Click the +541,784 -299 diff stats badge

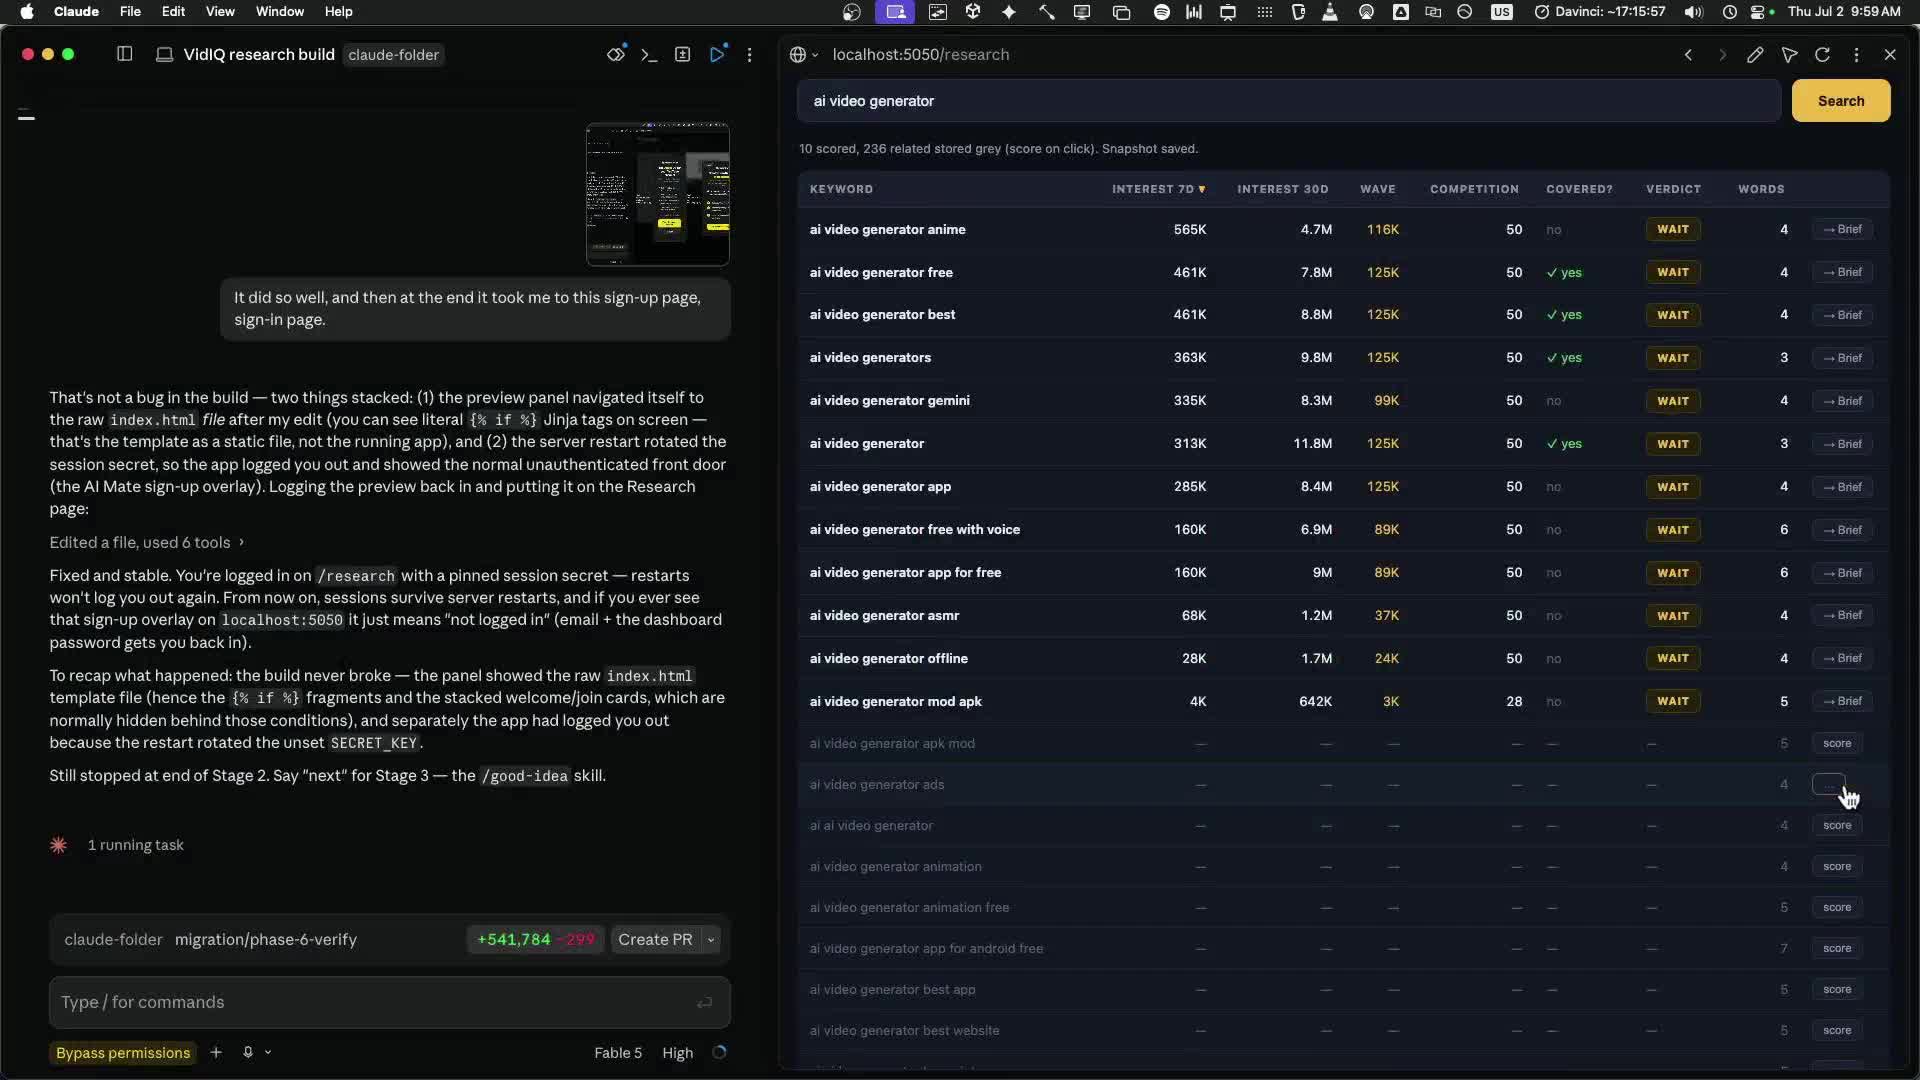point(535,940)
